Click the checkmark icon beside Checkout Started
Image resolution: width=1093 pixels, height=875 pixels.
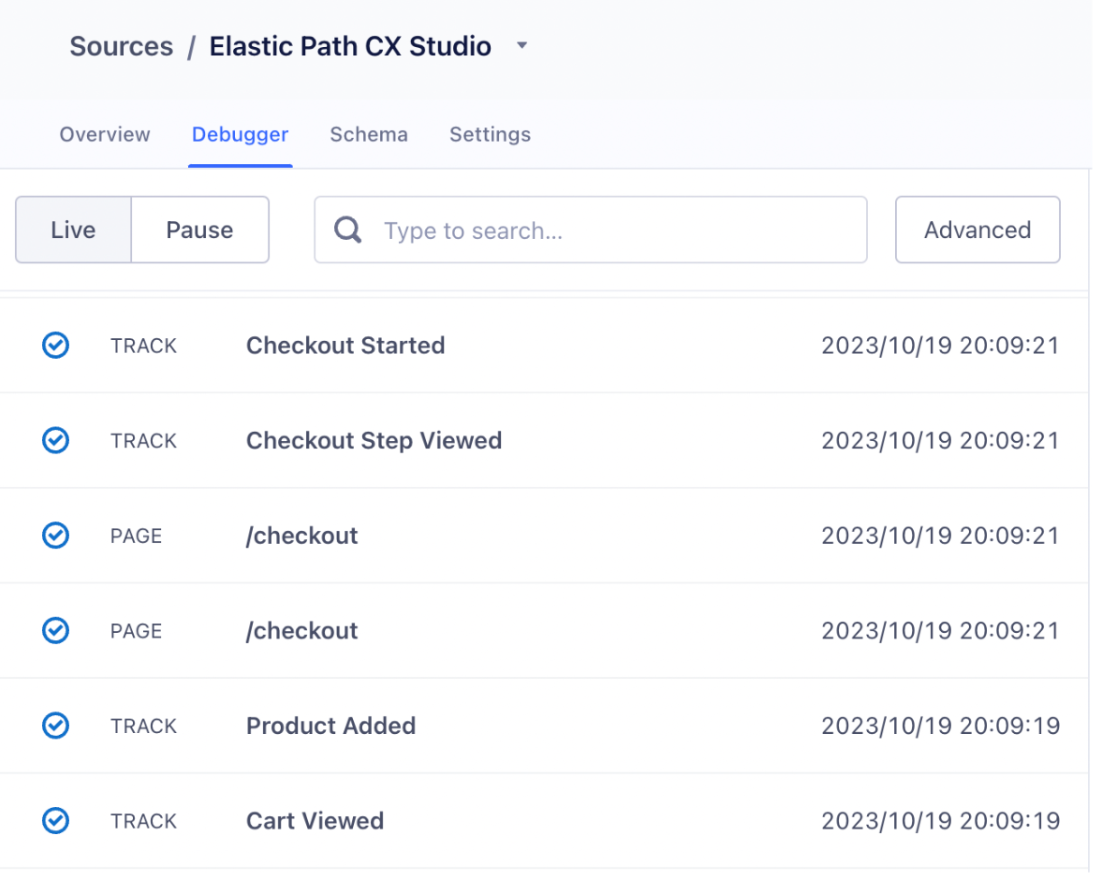click(56, 345)
